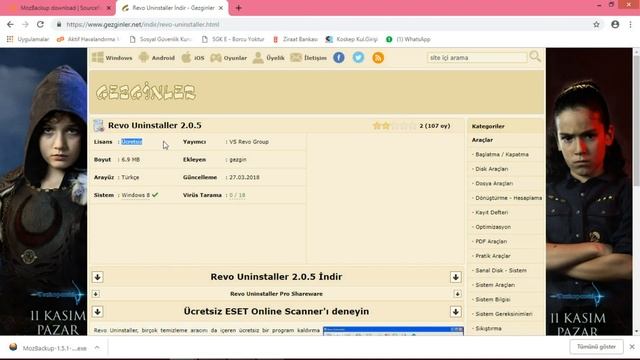
Task: Open the Aktif Havalandırma bookmark
Action: (88, 39)
